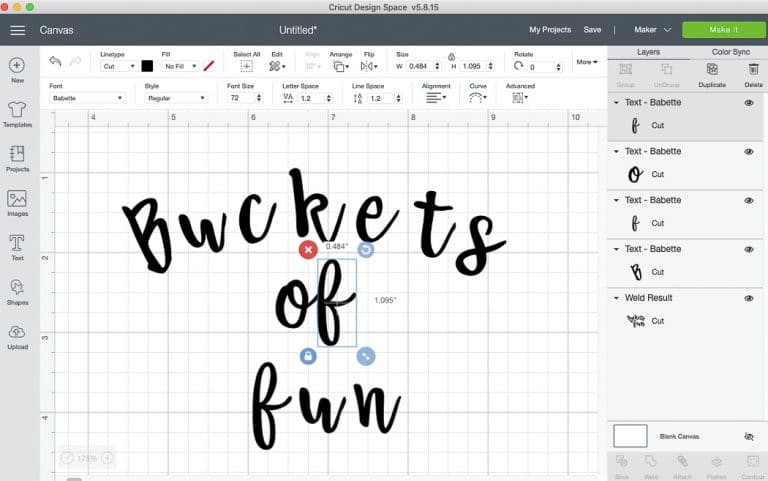768x481 pixels.
Task: Open the Arrange options
Action: coord(340,66)
